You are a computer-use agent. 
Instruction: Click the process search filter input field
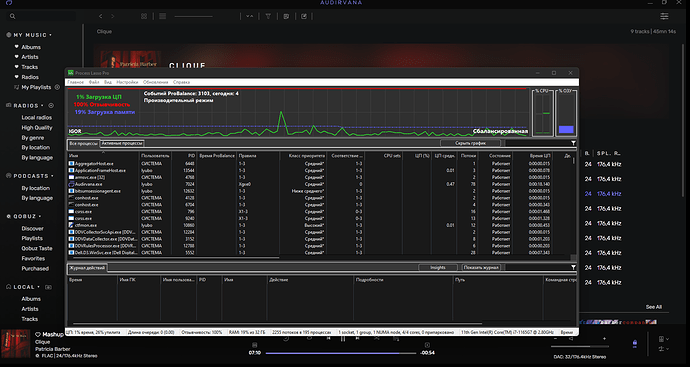click(x=537, y=143)
